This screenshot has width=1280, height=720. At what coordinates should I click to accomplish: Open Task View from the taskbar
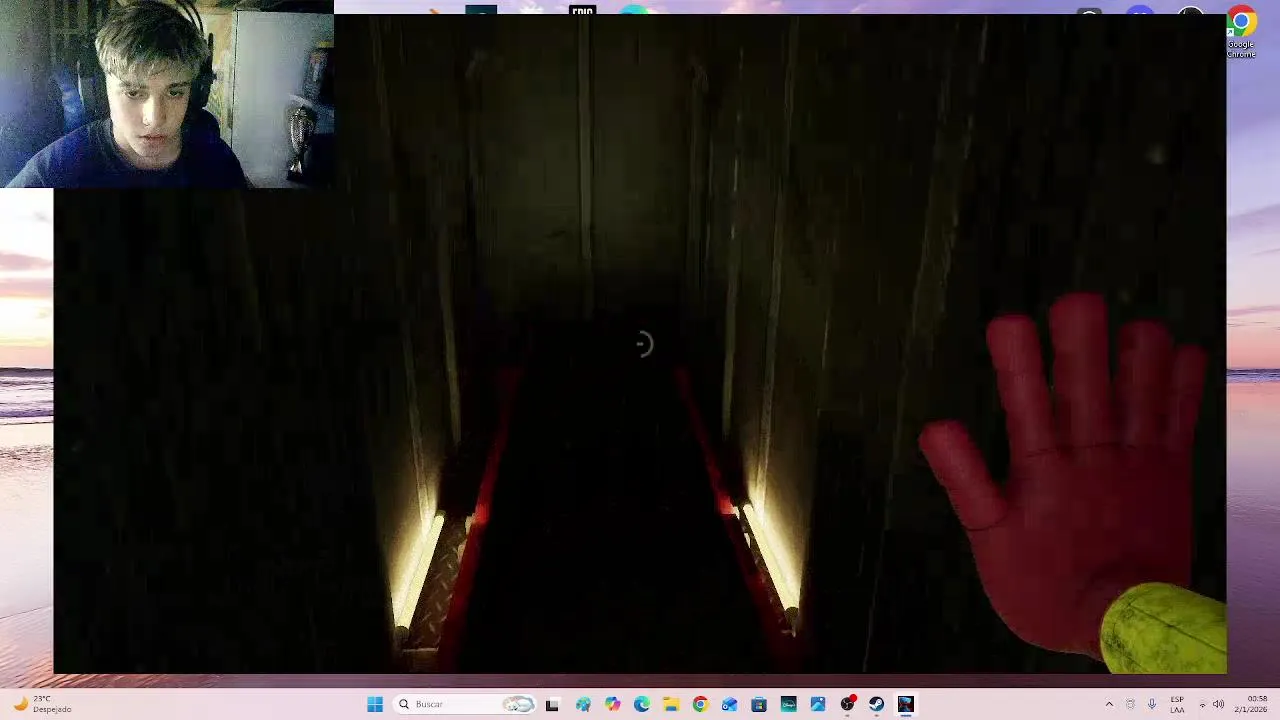pyautogui.click(x=552, y=704)
